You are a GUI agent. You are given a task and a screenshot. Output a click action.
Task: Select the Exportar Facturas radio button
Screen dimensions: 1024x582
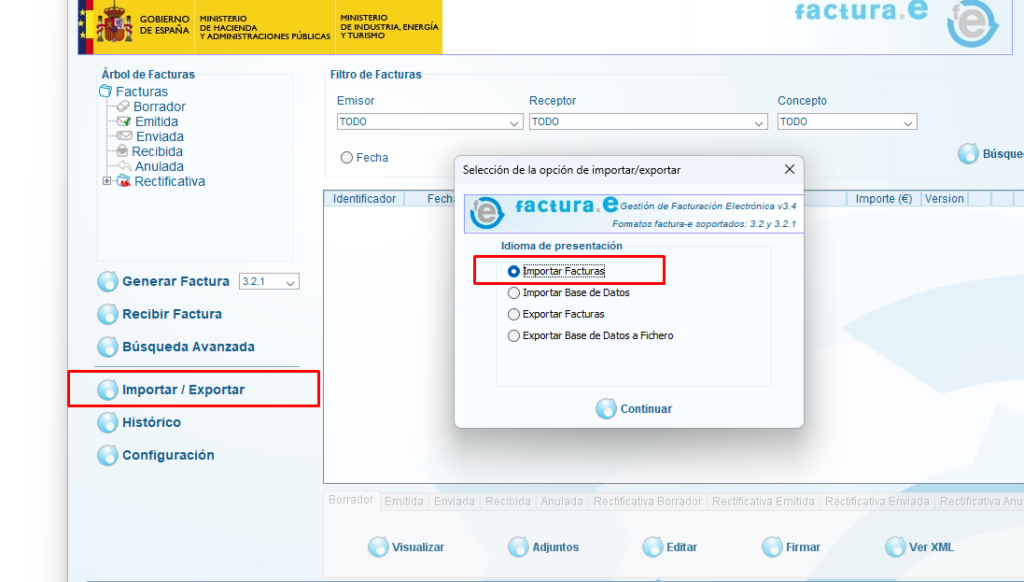point(514,314)
